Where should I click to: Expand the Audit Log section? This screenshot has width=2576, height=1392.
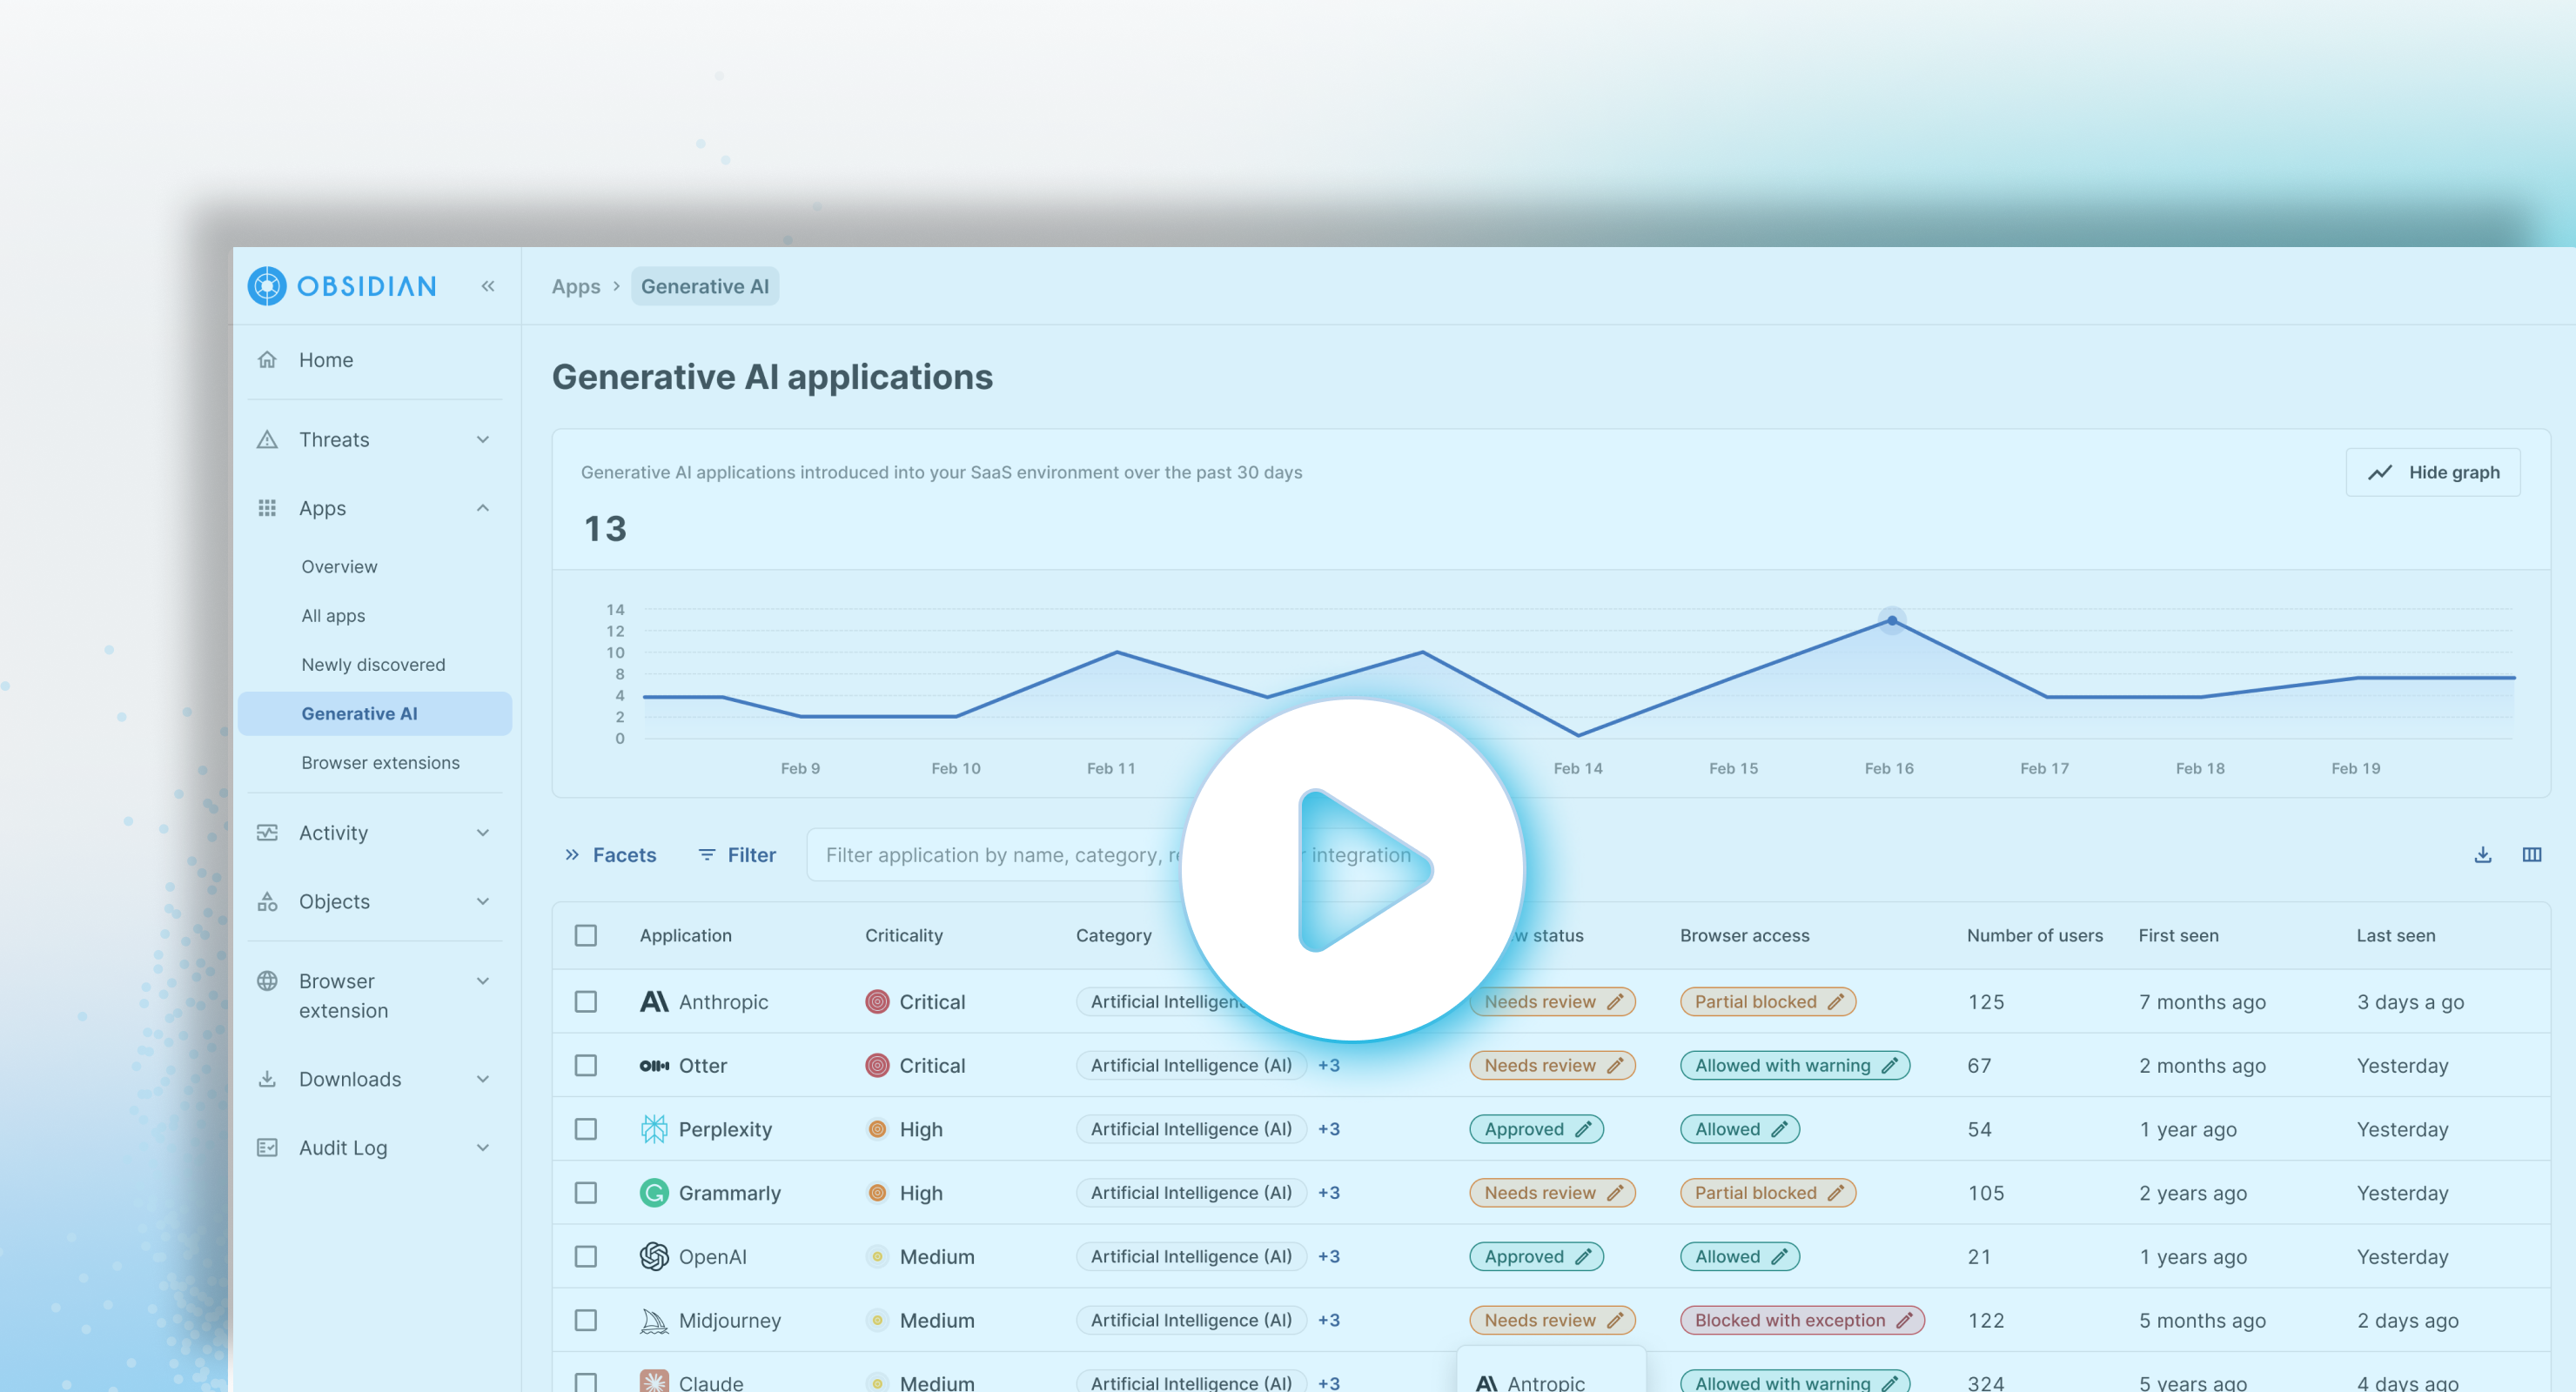[483, 1148]
